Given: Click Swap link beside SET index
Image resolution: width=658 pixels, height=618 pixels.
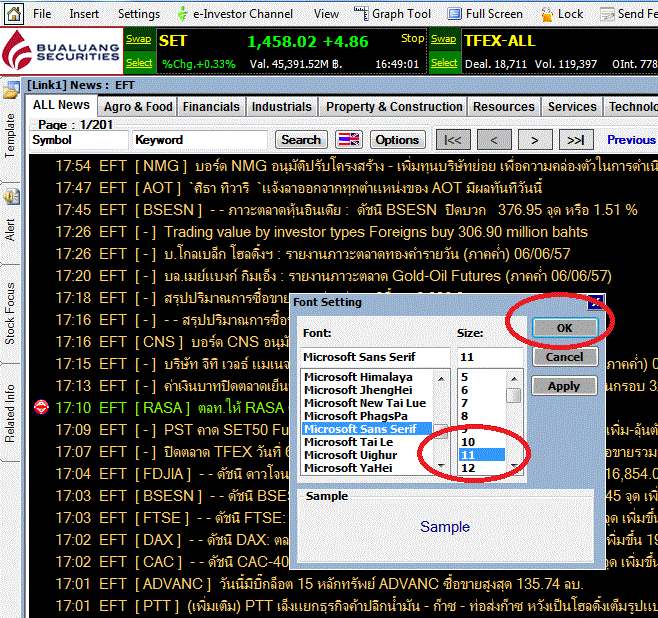Looking at the screenshot, I should (138, 39).
